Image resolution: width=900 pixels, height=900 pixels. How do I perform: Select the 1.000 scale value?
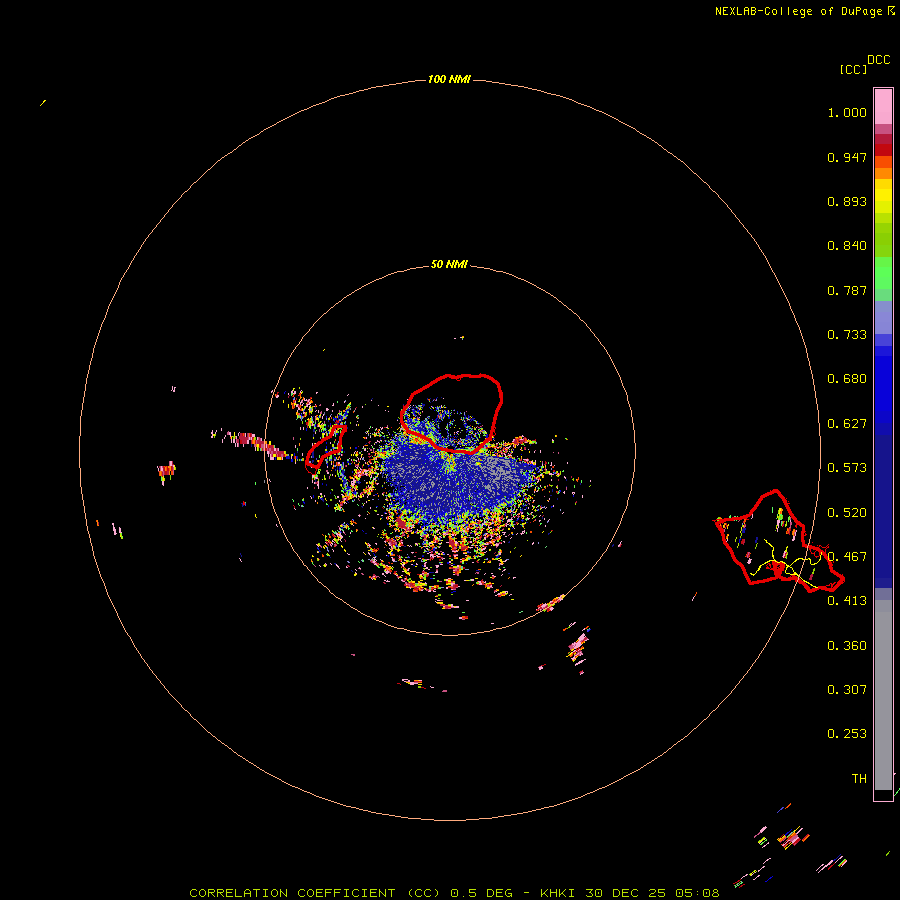point(847,112)
